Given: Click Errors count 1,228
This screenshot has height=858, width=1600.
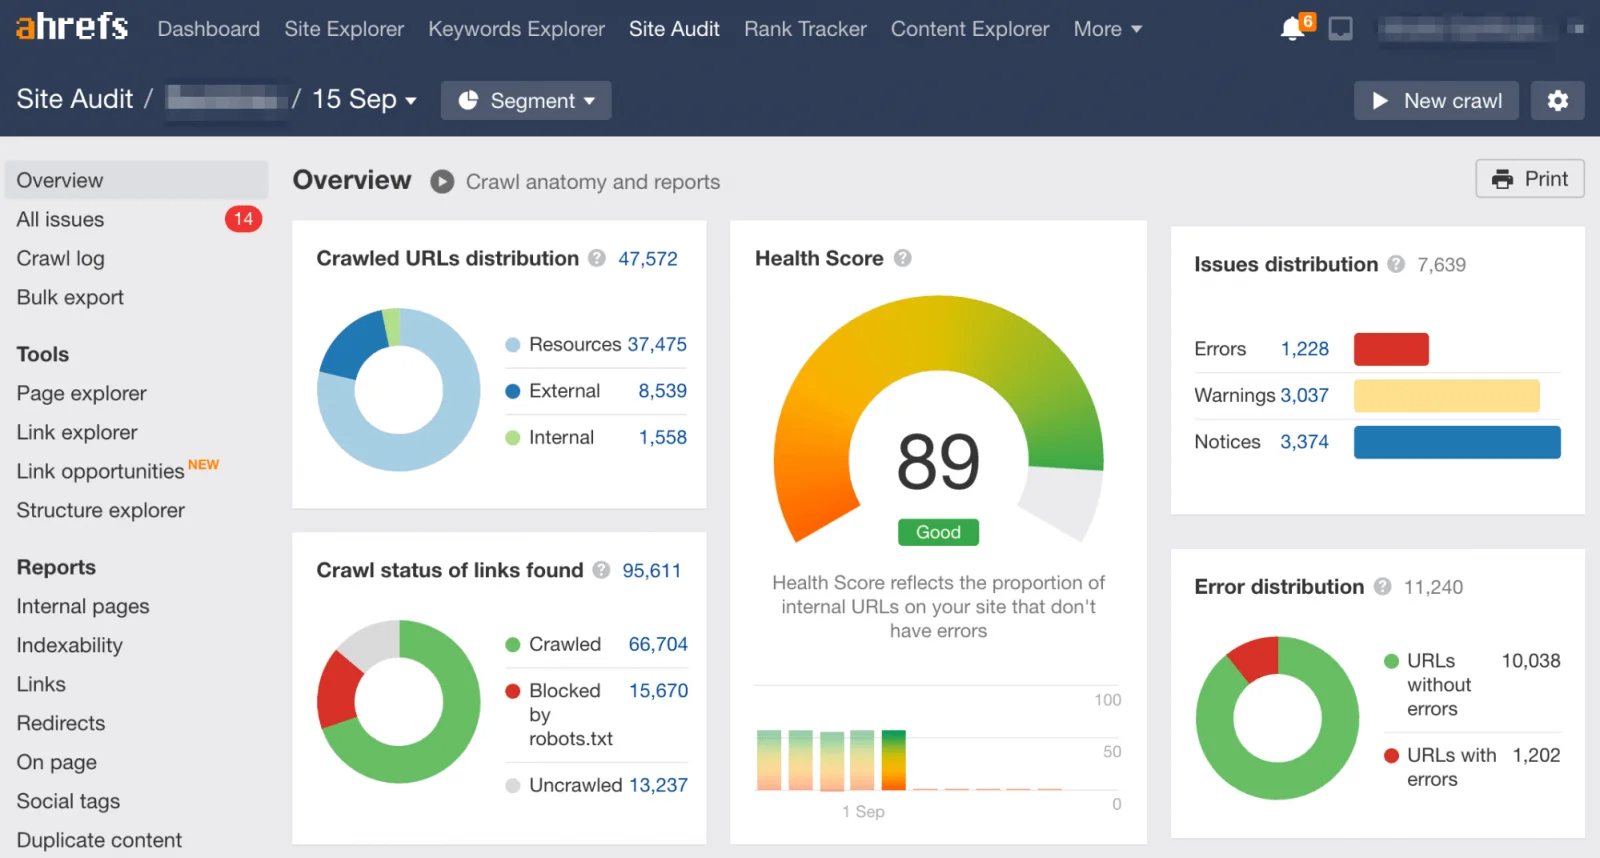Looking at the screenshot, I should (x=1305, y=349).
